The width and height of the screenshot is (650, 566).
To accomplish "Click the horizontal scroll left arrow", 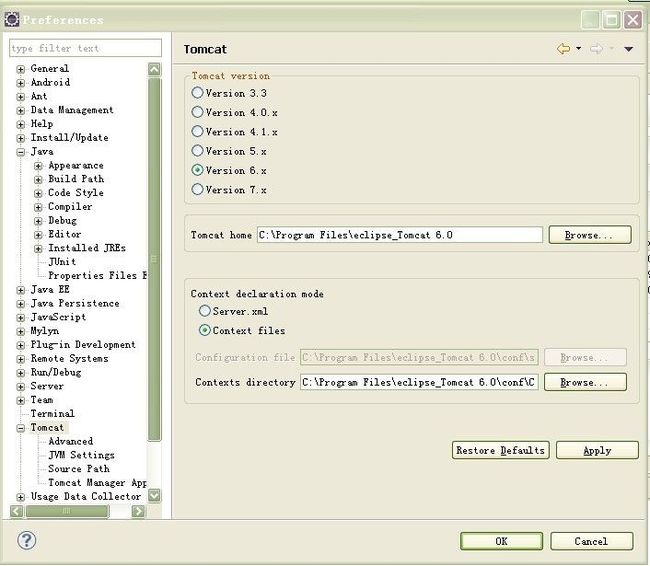I will 17,511.
